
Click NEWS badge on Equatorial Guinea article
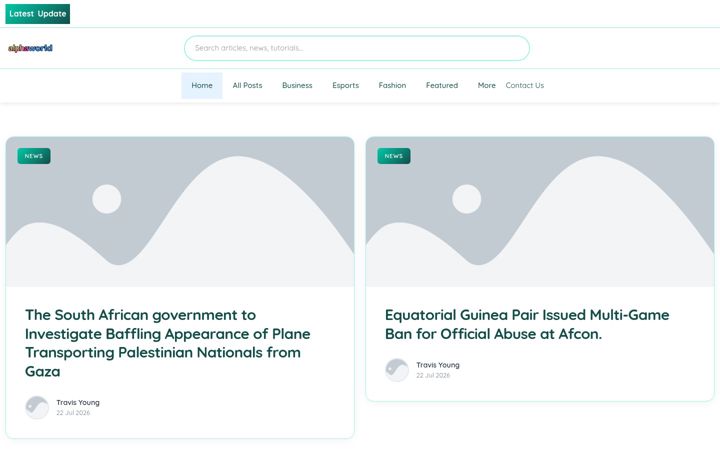point(394,156)
